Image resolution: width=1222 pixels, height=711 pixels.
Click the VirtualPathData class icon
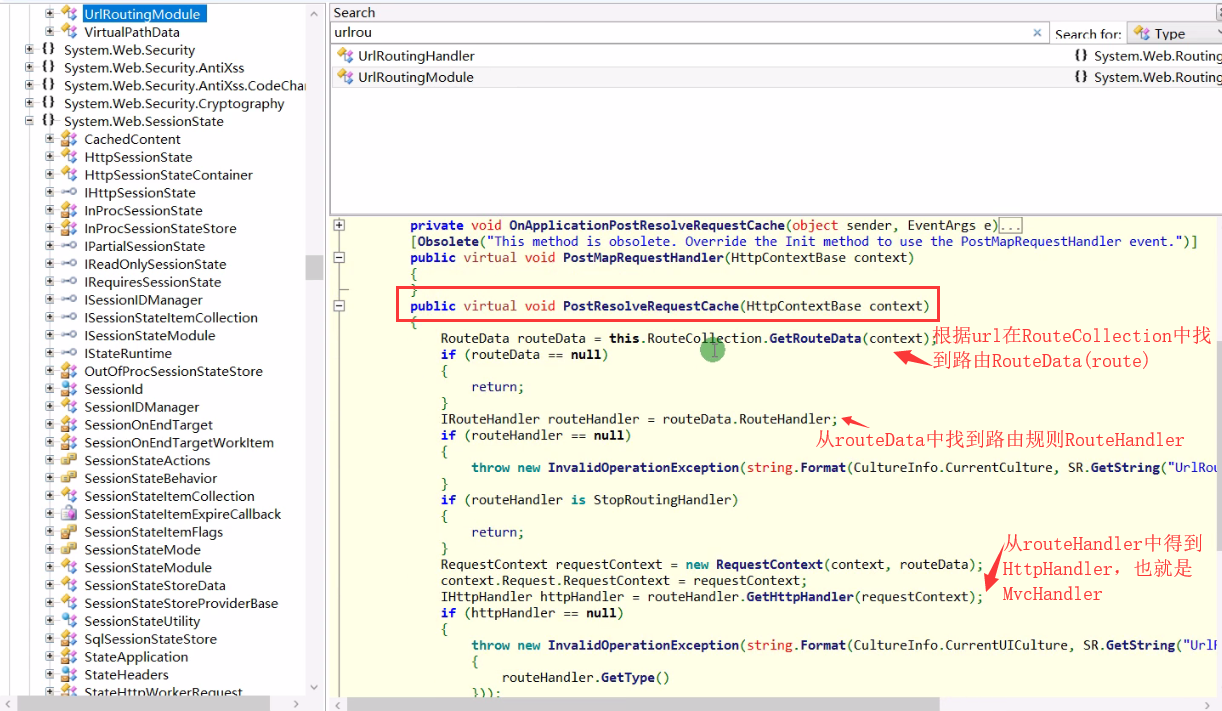68,32
